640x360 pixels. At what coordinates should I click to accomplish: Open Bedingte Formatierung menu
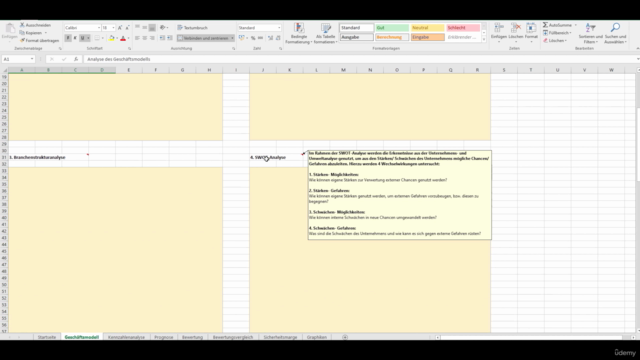[x=299, y=33]
